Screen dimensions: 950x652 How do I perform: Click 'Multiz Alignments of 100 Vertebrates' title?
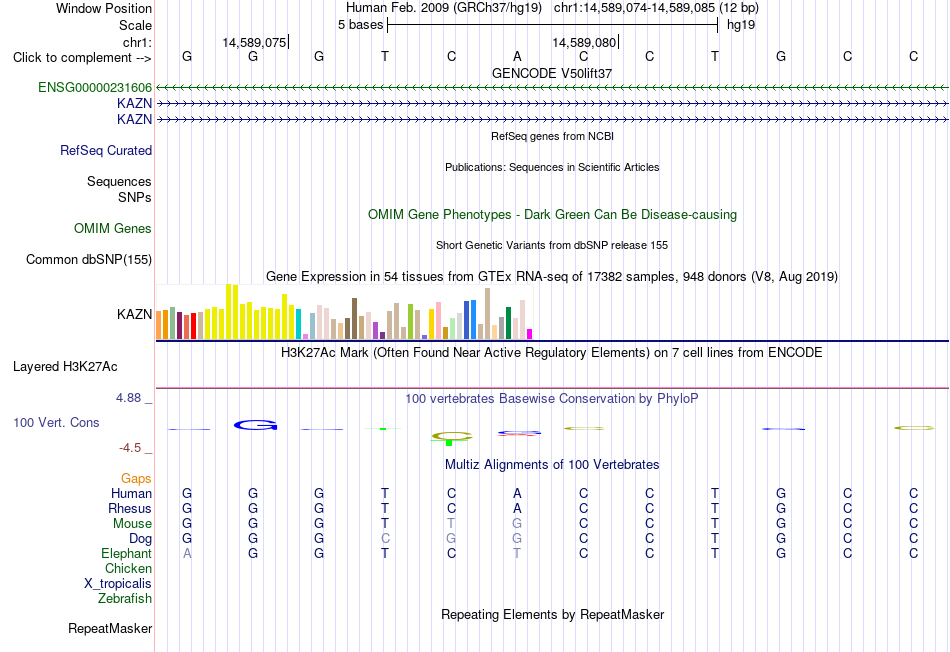pos(552,465)
